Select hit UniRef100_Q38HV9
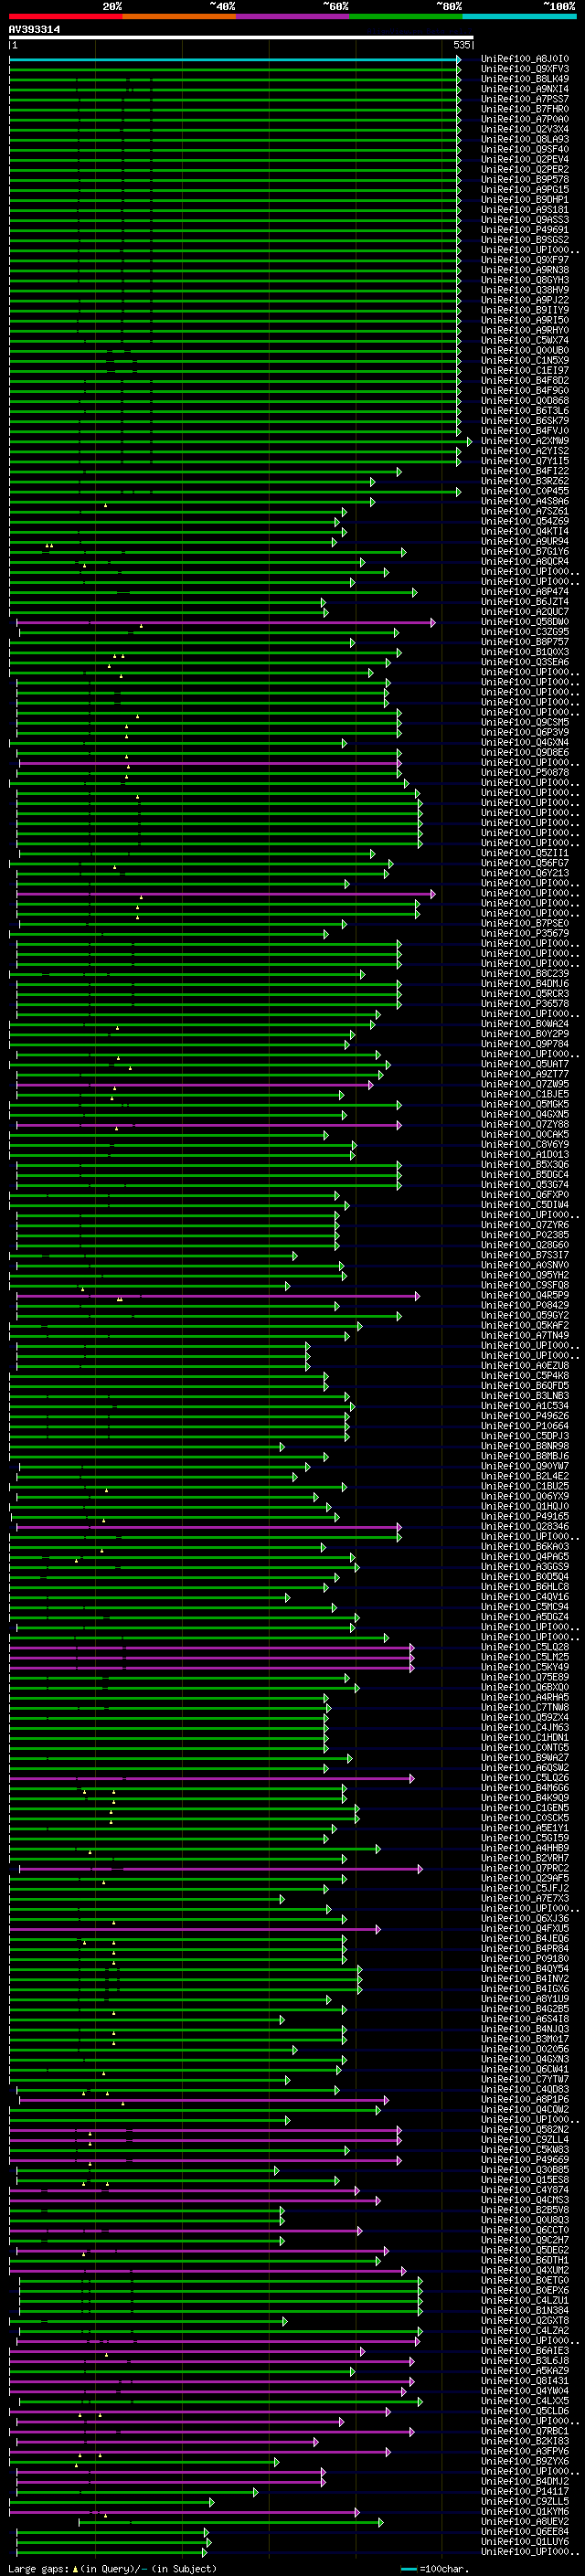Image resolution: width=585 pixels, height=2576 pixels. [x=525, y=290]
